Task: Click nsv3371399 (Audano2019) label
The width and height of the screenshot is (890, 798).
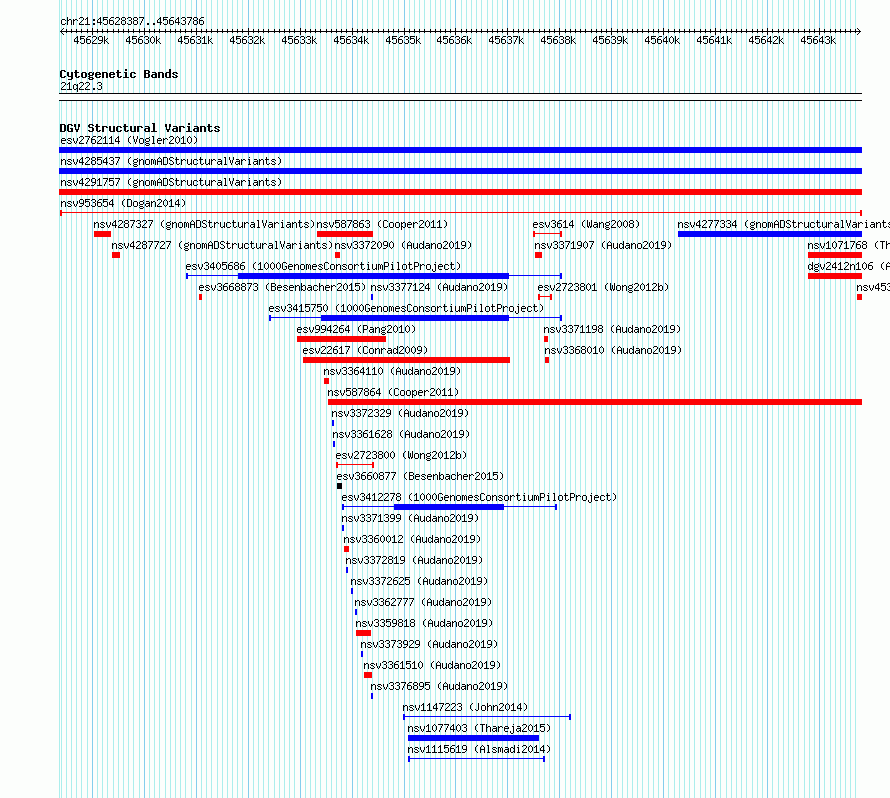Action: 410,518
